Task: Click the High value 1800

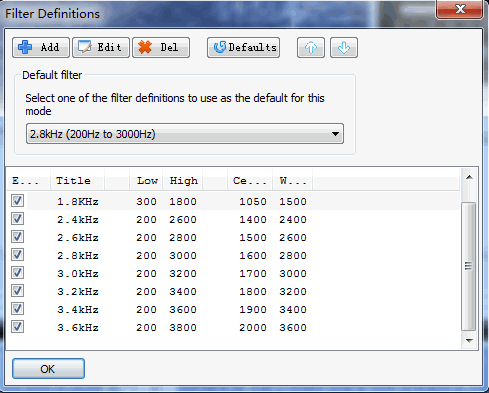Action: (183, 202)
